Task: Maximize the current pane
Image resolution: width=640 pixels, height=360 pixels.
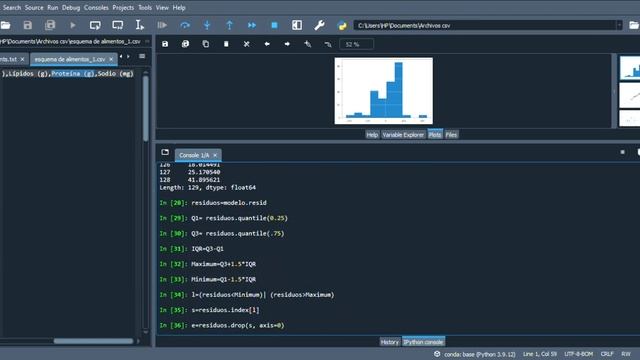Action: (x=297, y=25)
